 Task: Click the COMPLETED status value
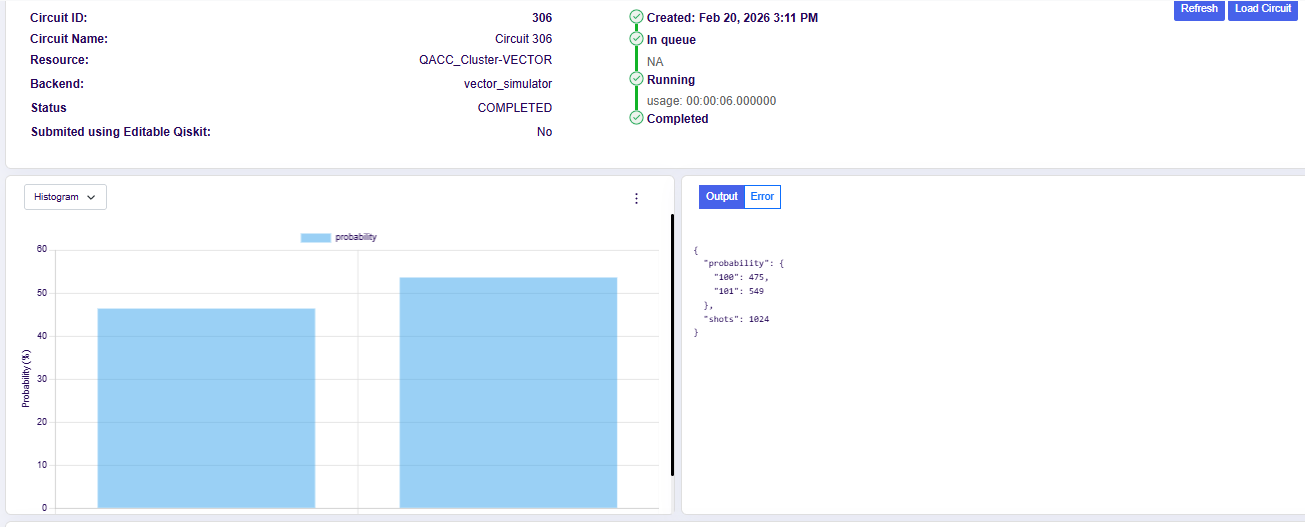point(514,108)
